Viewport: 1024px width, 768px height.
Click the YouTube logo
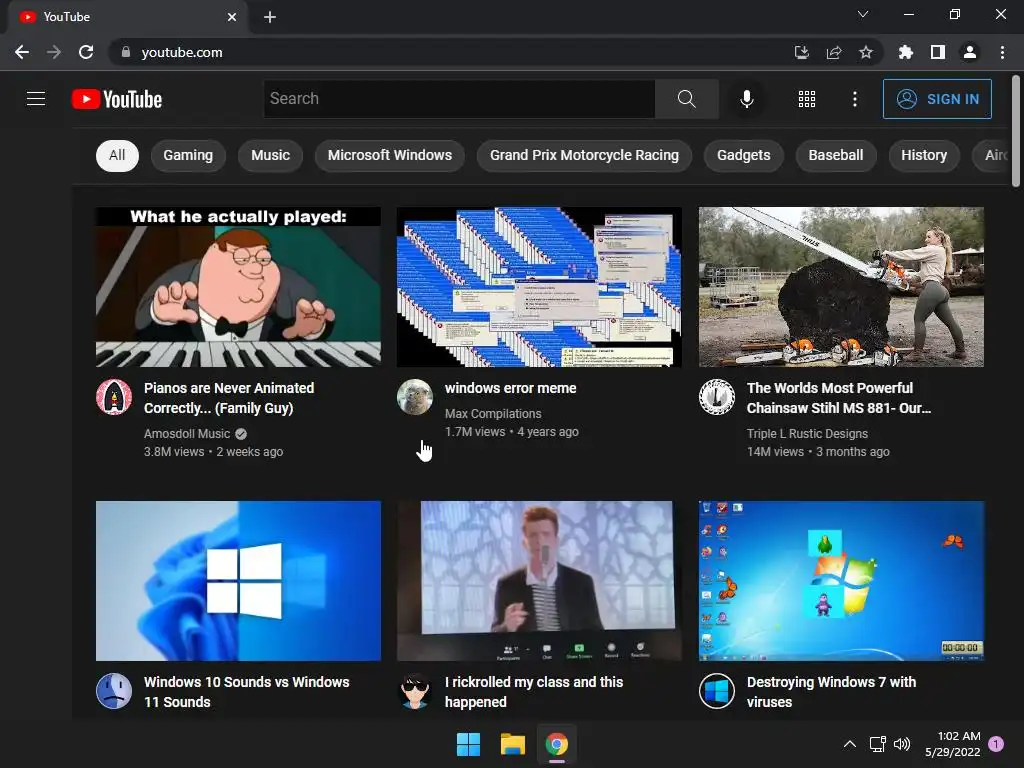pyautogui.click(x=117, y=99)
